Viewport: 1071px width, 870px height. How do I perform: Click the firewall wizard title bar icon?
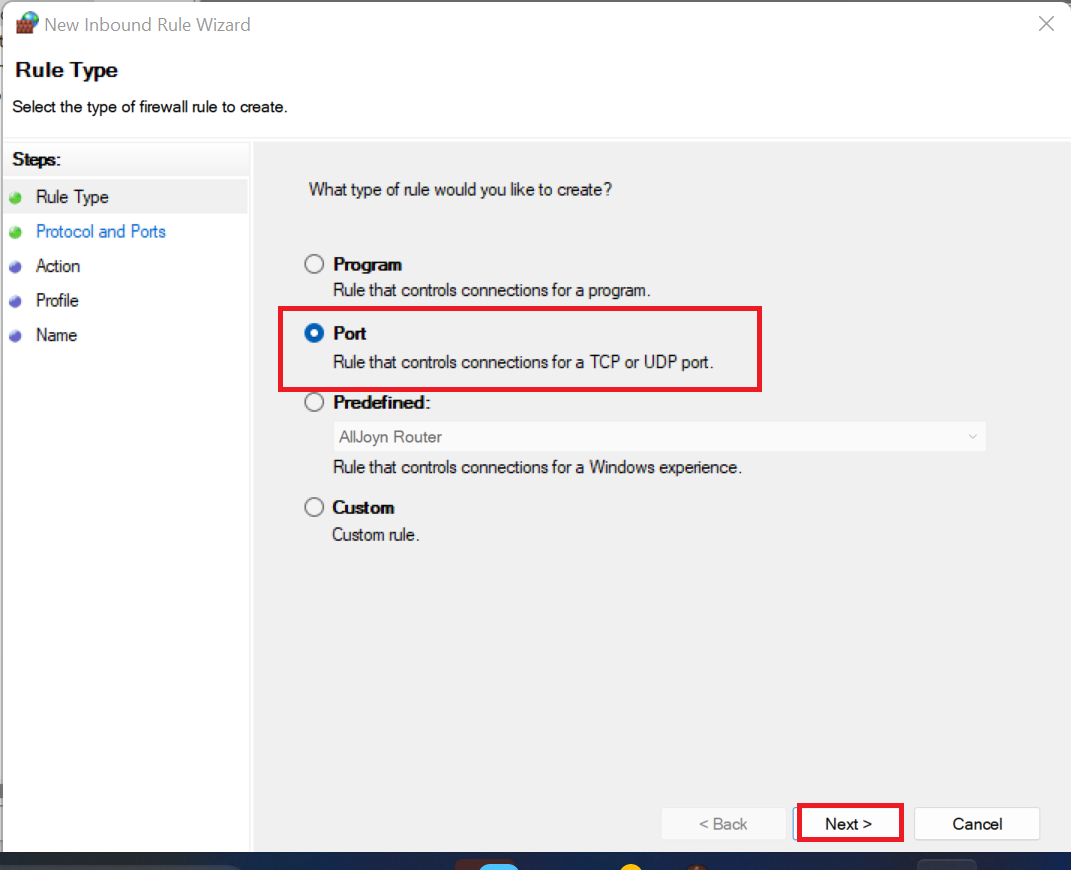[27, 23]
